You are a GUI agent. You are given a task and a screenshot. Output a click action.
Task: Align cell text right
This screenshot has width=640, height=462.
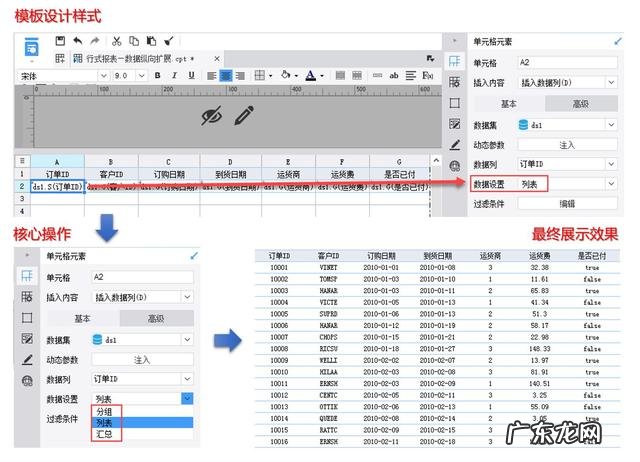241,76
